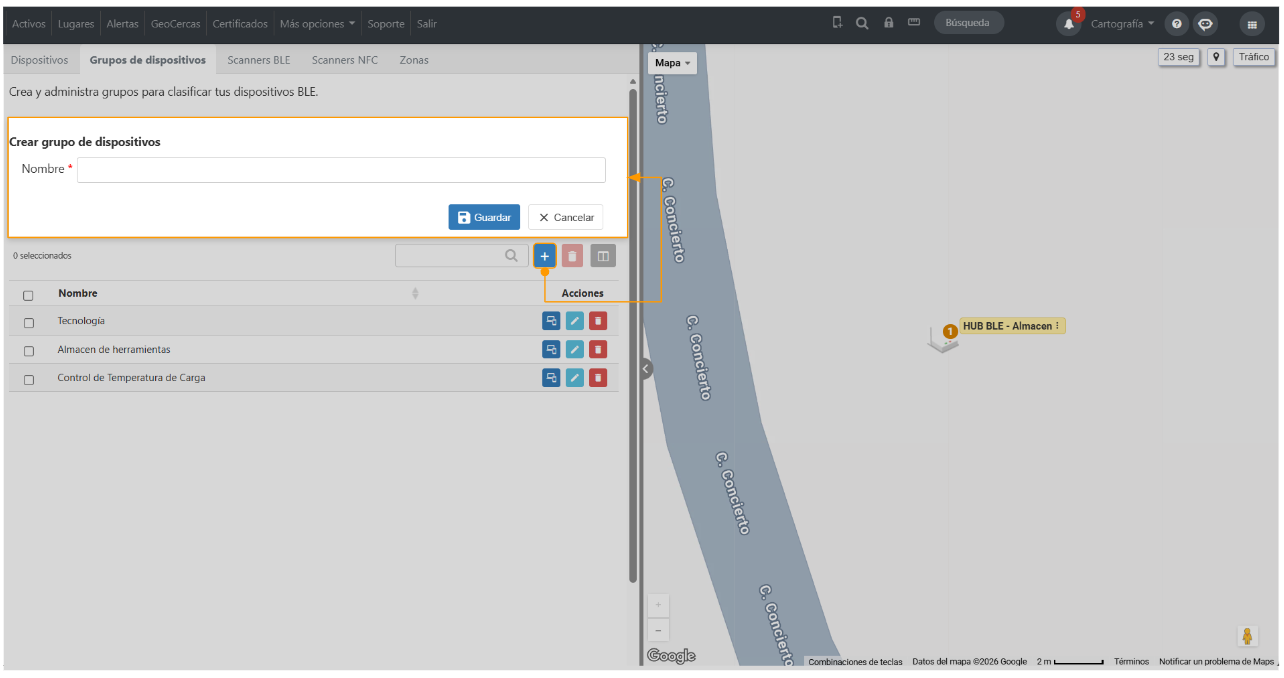This screenshot has width=1284, height=678.
Task: Click the location pin map button
Action: pos(1216,57)
